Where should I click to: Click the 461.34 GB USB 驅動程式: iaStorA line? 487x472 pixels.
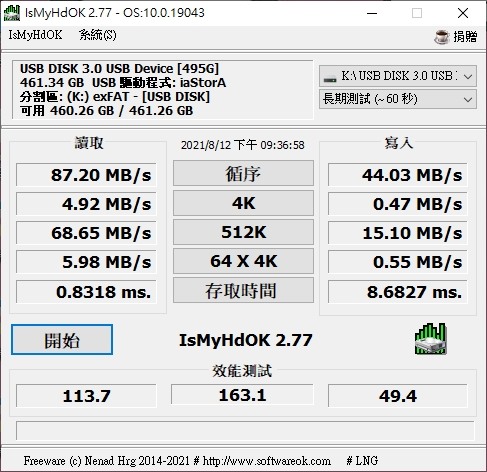point(123,83)
